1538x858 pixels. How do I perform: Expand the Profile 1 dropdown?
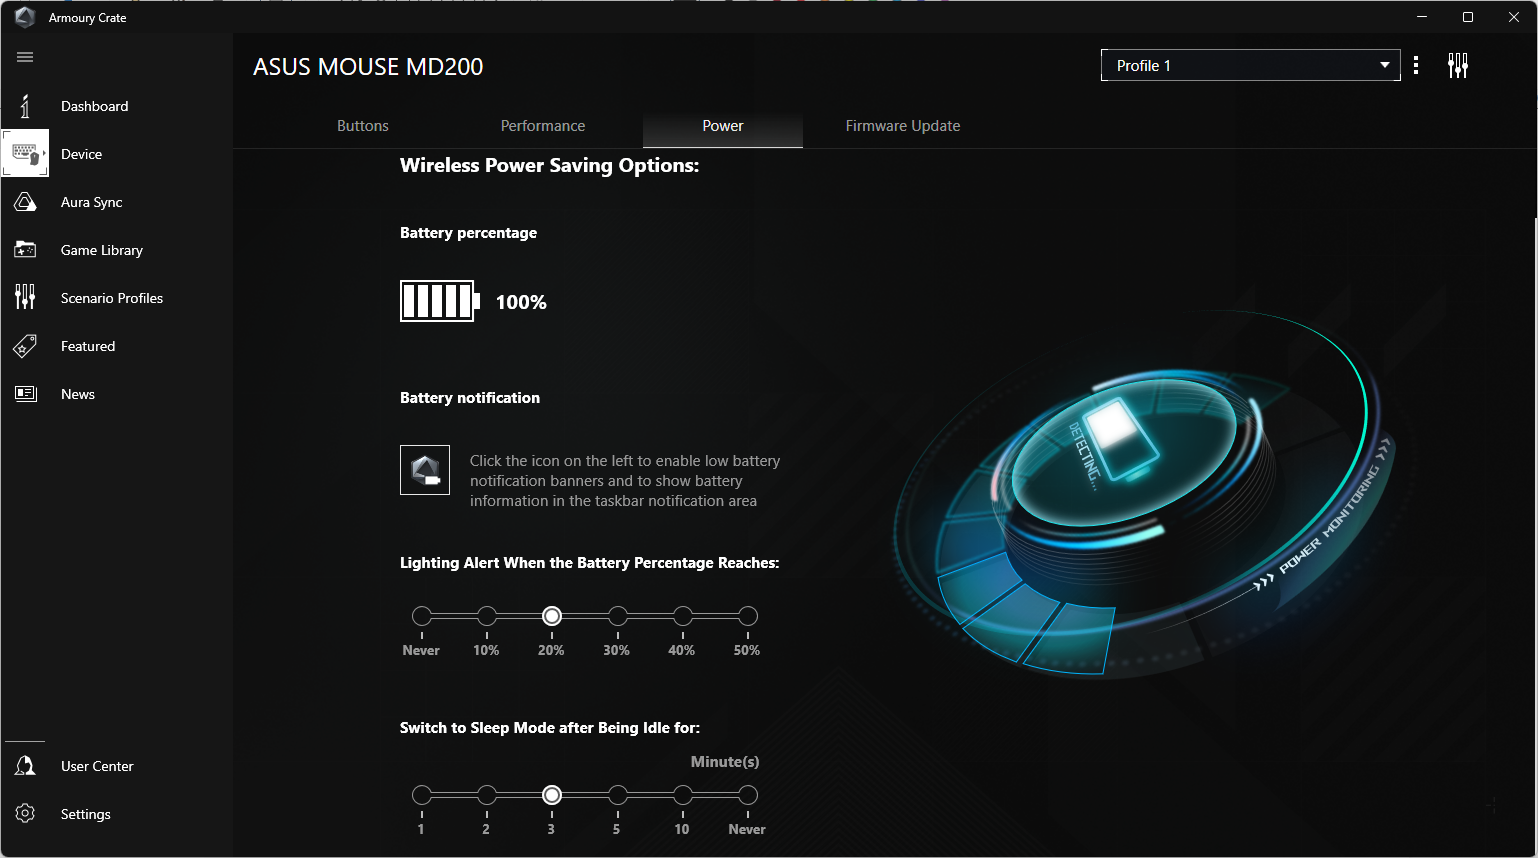(1250, 65)
